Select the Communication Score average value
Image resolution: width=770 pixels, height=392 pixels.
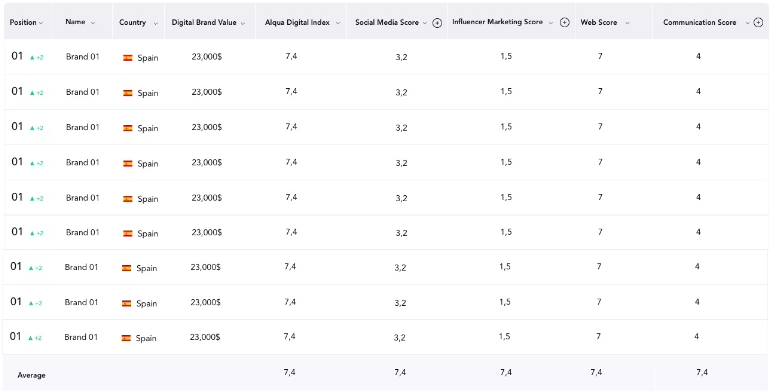(x=702, y=372)
